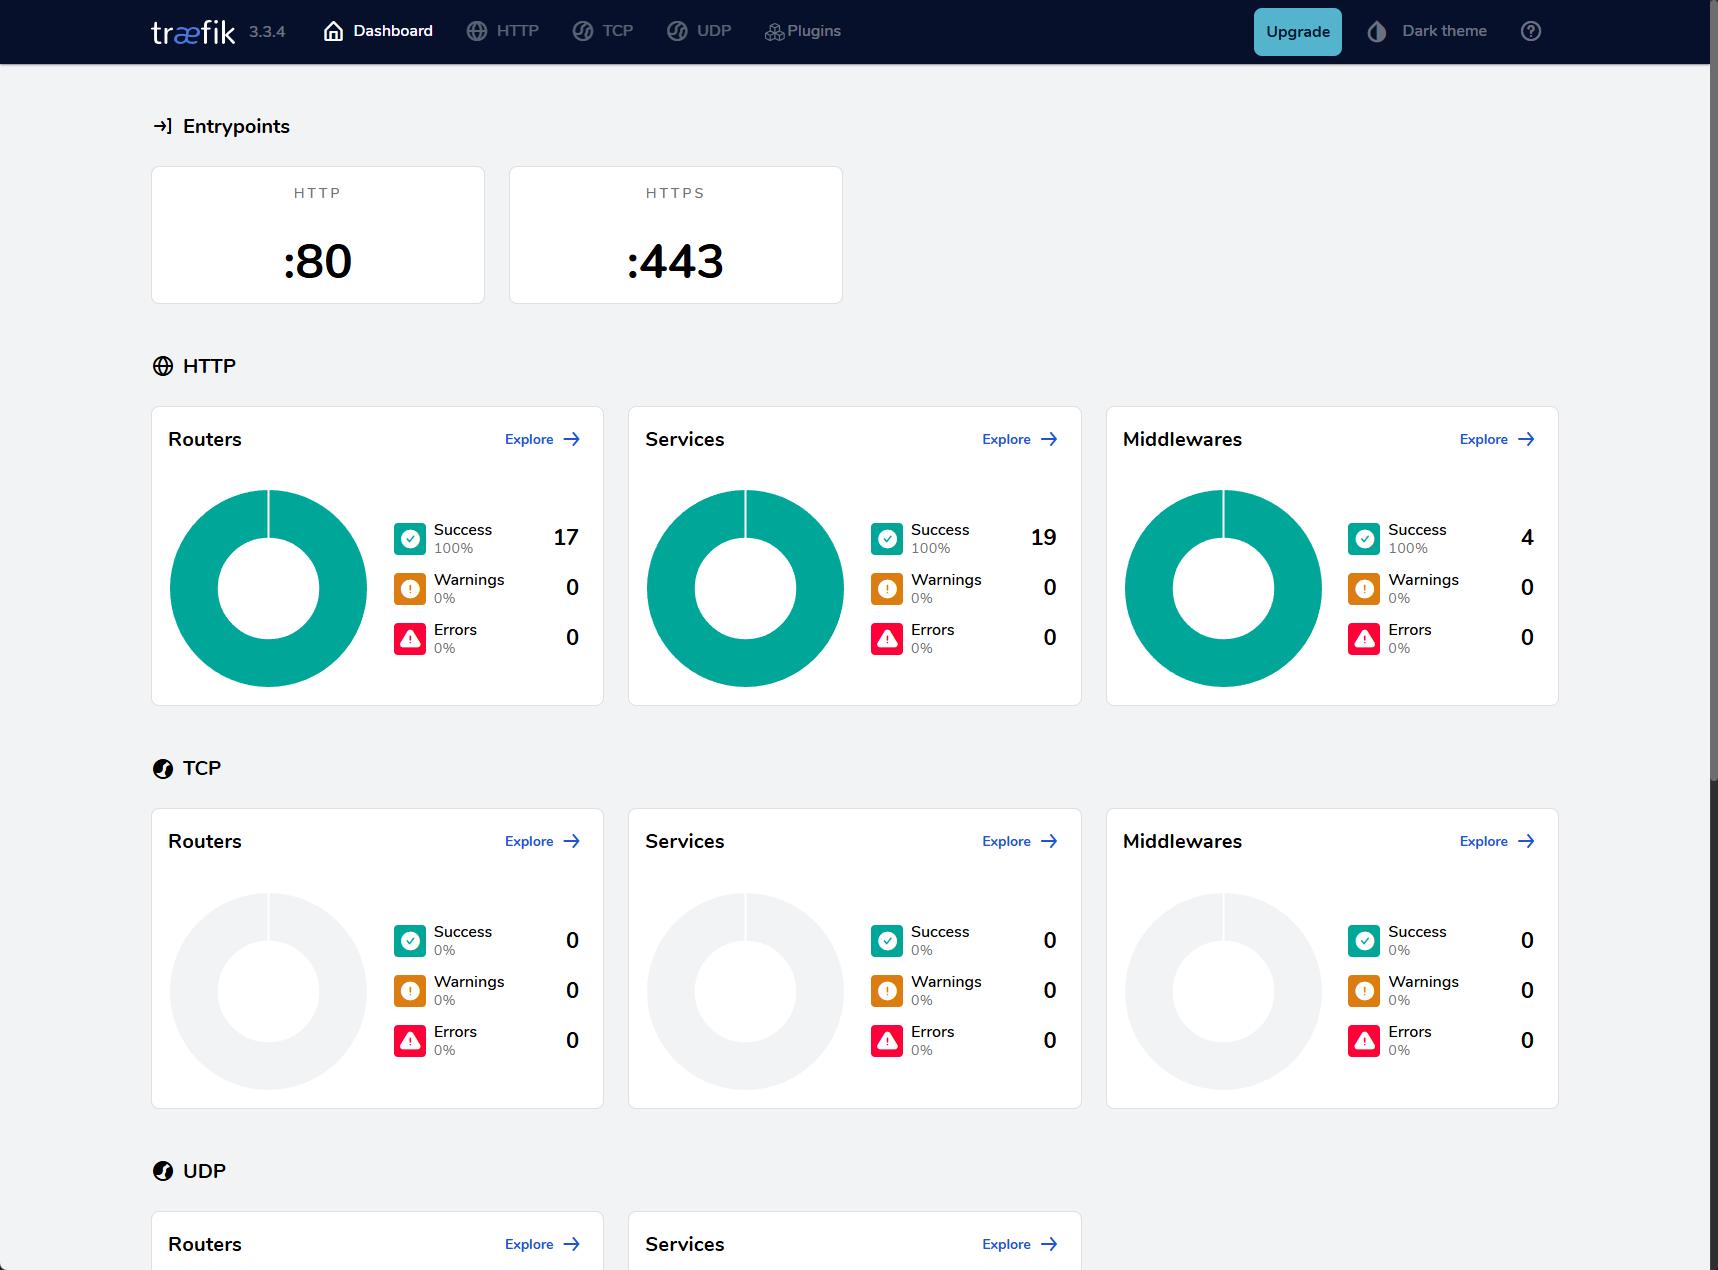This screenshot has height=1270, width=1718.
Task: Click TCP Middlewares Warnings icon
Action: [x=1364, y=991]
